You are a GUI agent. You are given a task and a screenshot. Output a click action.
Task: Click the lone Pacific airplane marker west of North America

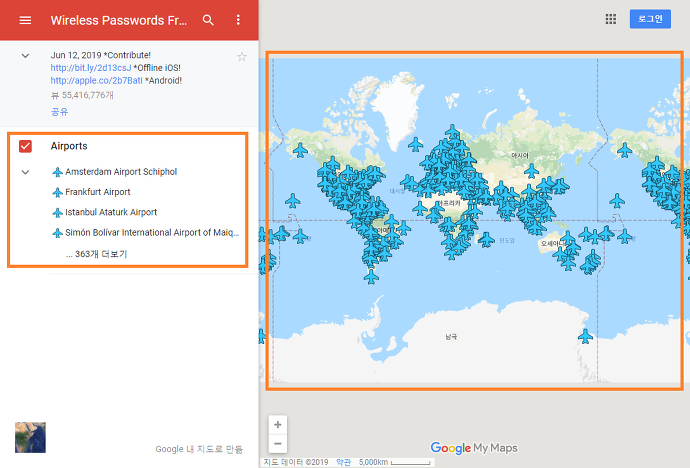292,201
